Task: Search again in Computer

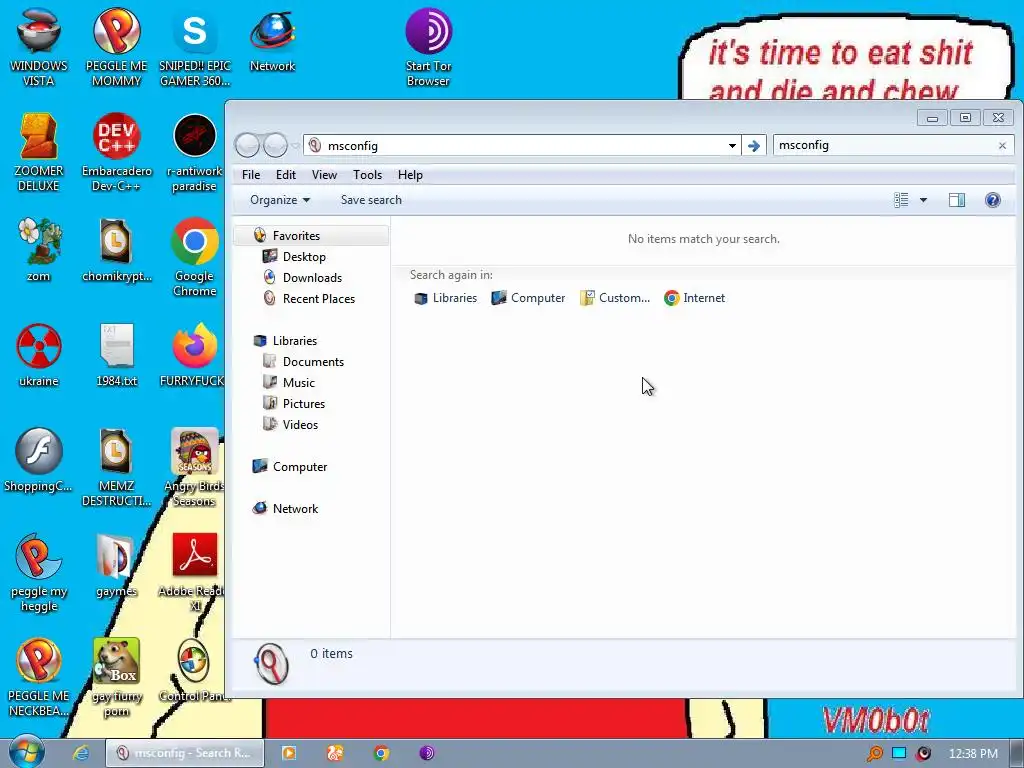Action: 528,298
